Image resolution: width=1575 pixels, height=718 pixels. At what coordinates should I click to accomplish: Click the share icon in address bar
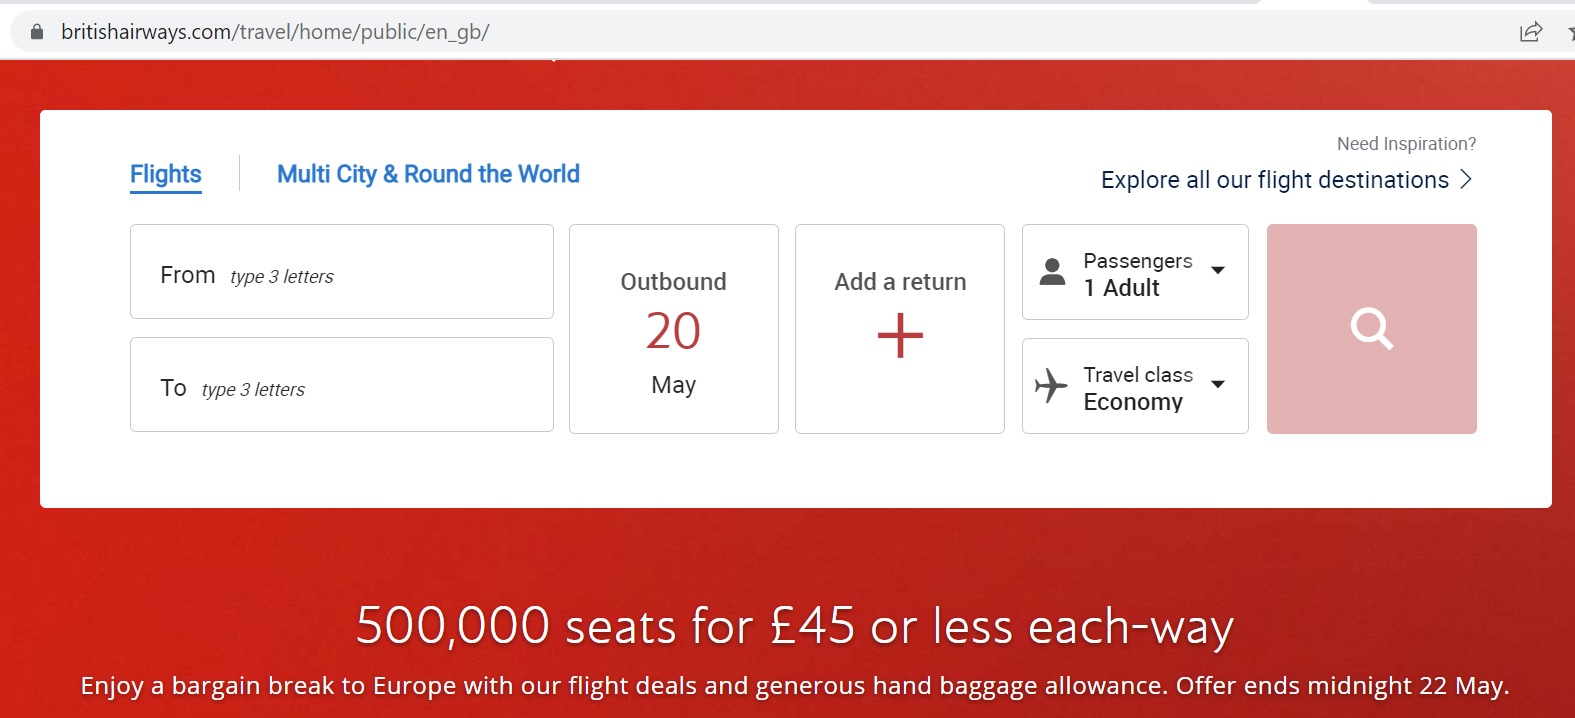tap(1530, 32)
